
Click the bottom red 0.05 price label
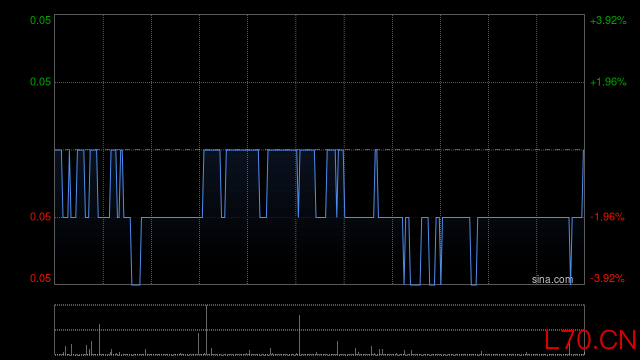coord(40,278)
